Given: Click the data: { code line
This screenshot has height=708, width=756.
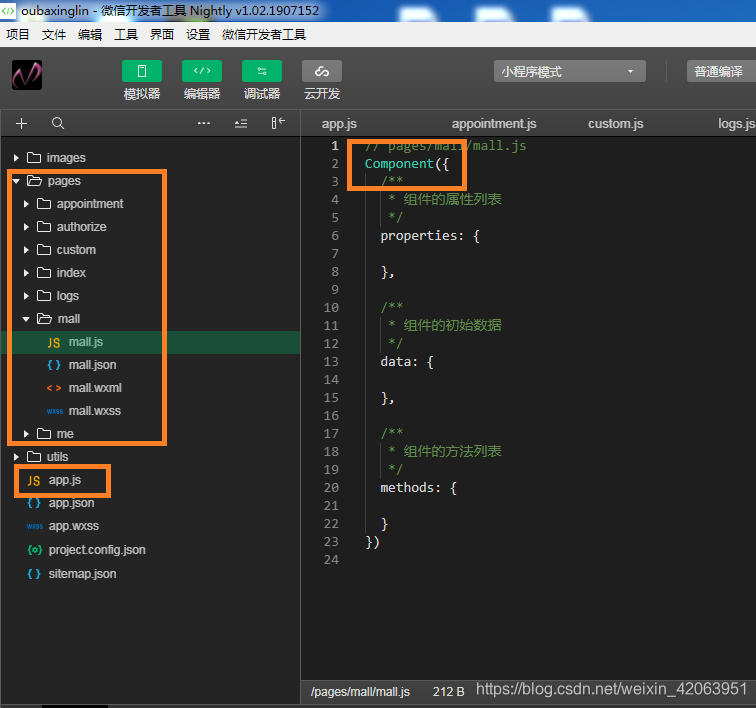Looking at the screenshot, I should pyautogui.click(x=406, y=362).
